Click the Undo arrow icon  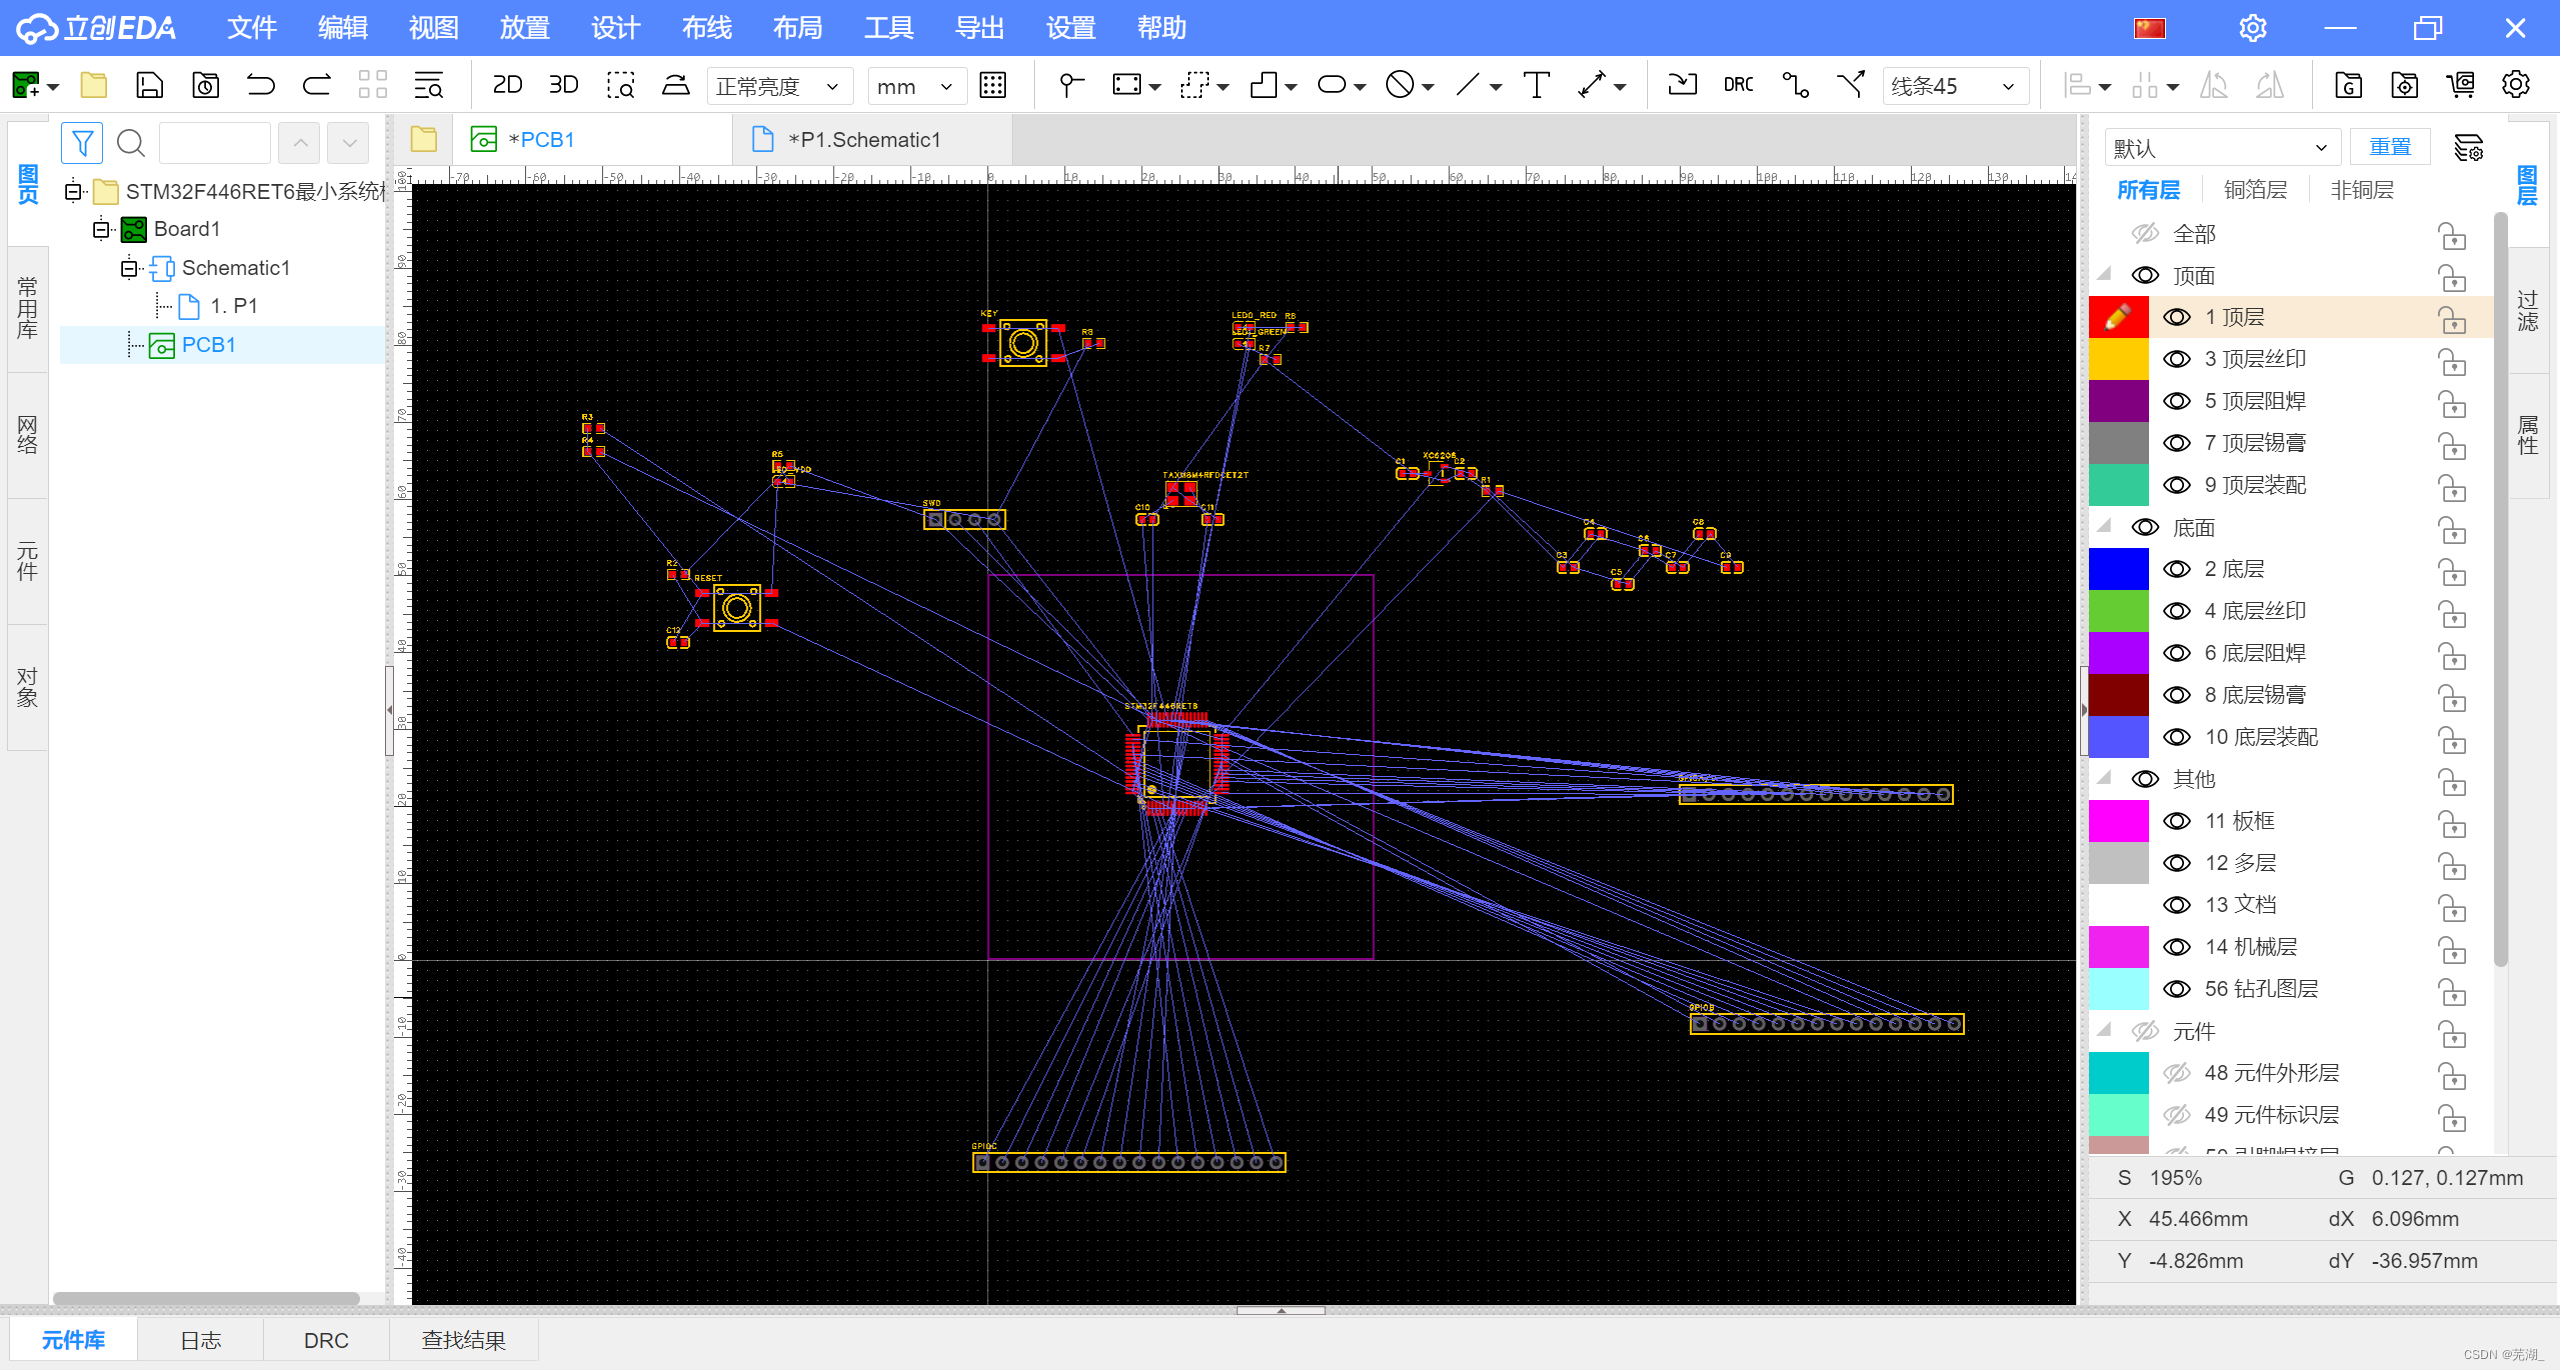261,85
